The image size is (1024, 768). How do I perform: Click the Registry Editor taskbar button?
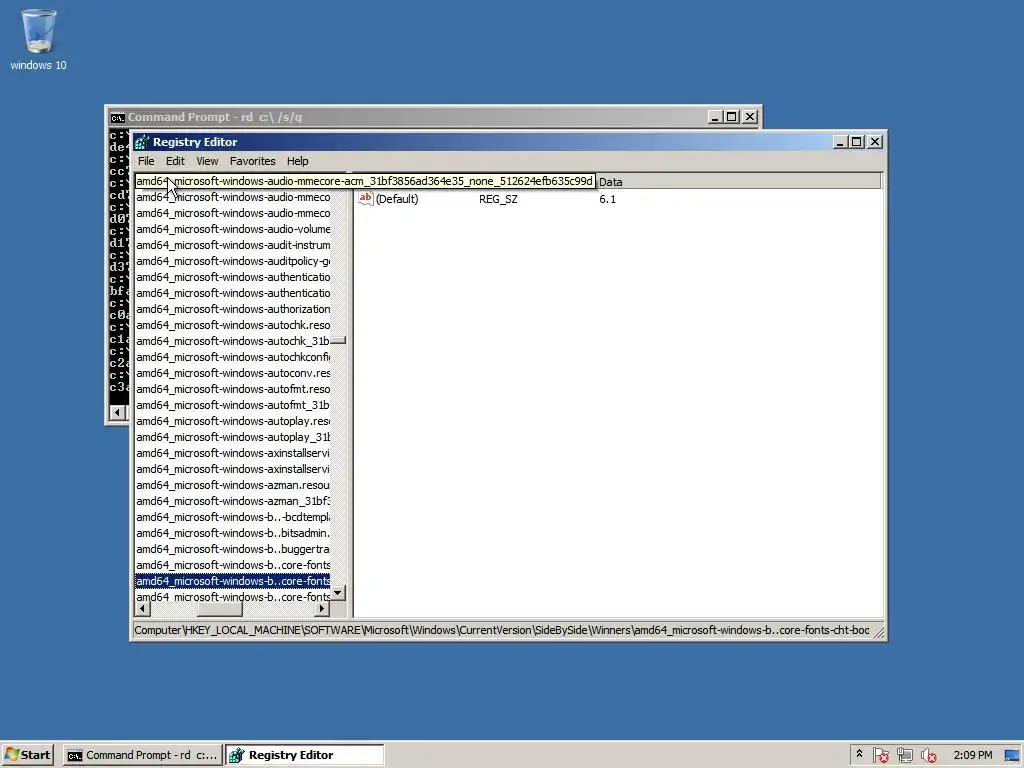(305, 755)
